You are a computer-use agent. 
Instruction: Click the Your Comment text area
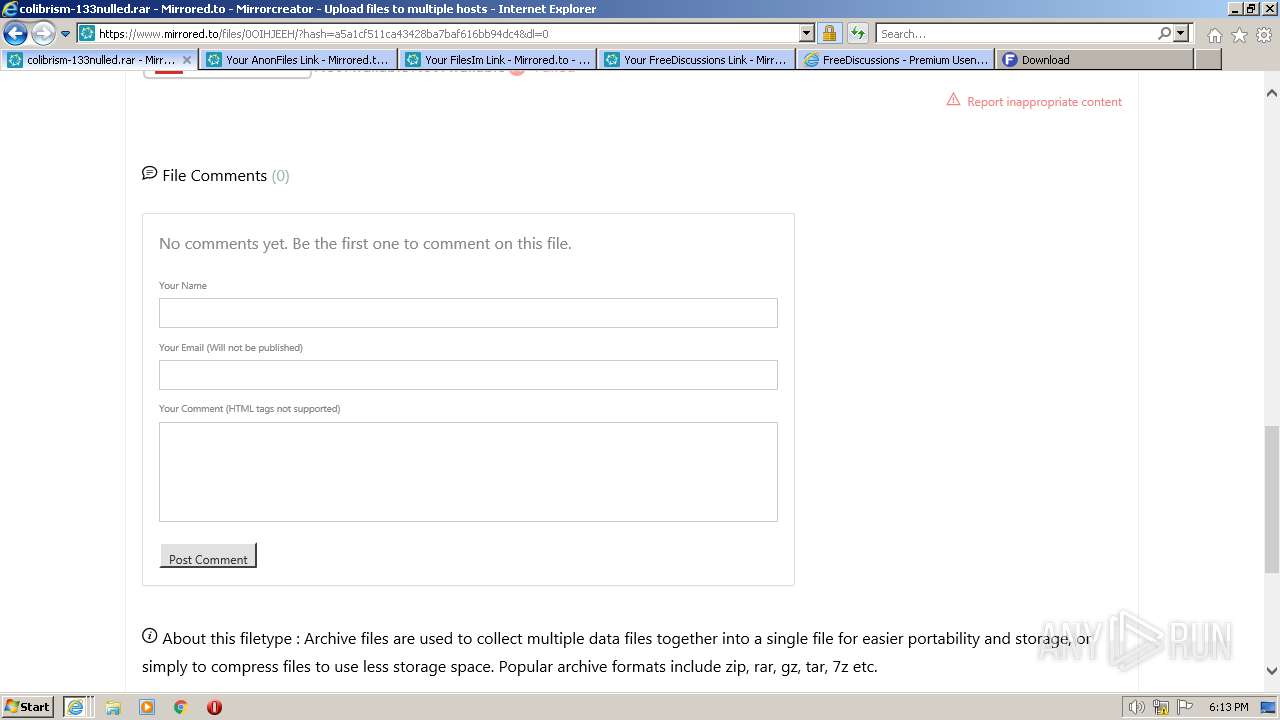(x=468, y=472)
